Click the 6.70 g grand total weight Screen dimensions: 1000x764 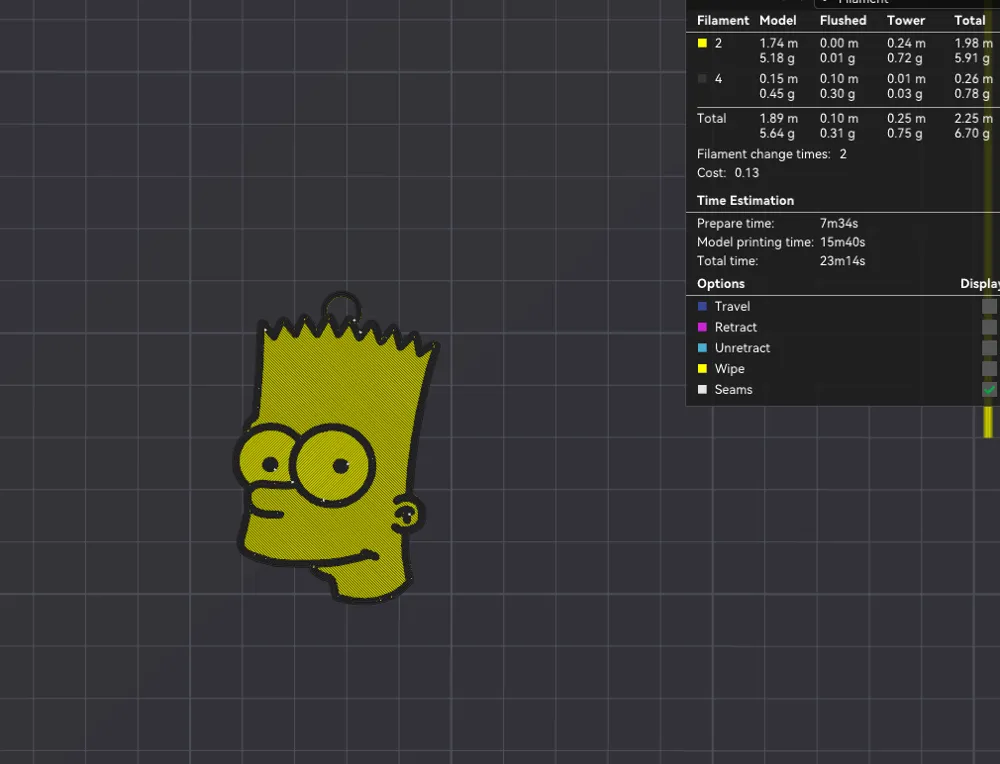(x=972, y=133)
